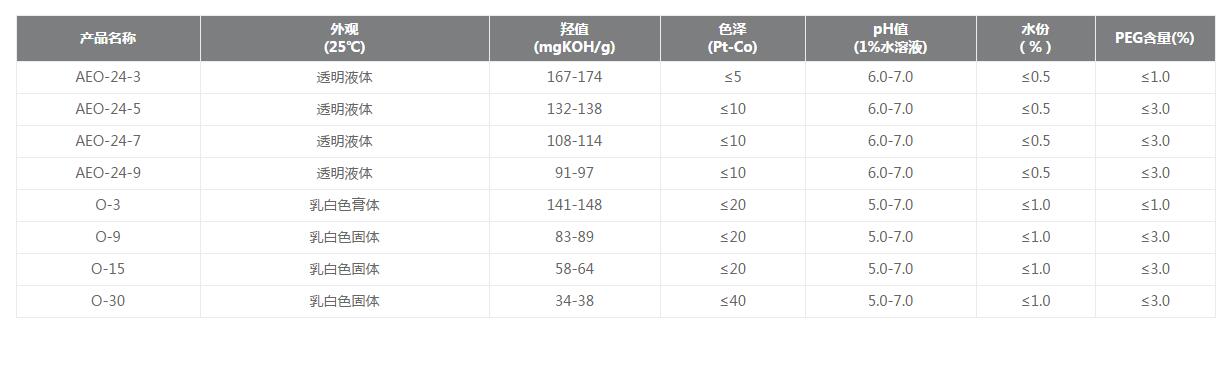This screenshot has height=365, width=1226.
Task: Select the 乳白色膏体 appearance cell
Action: tap(345, 205)
